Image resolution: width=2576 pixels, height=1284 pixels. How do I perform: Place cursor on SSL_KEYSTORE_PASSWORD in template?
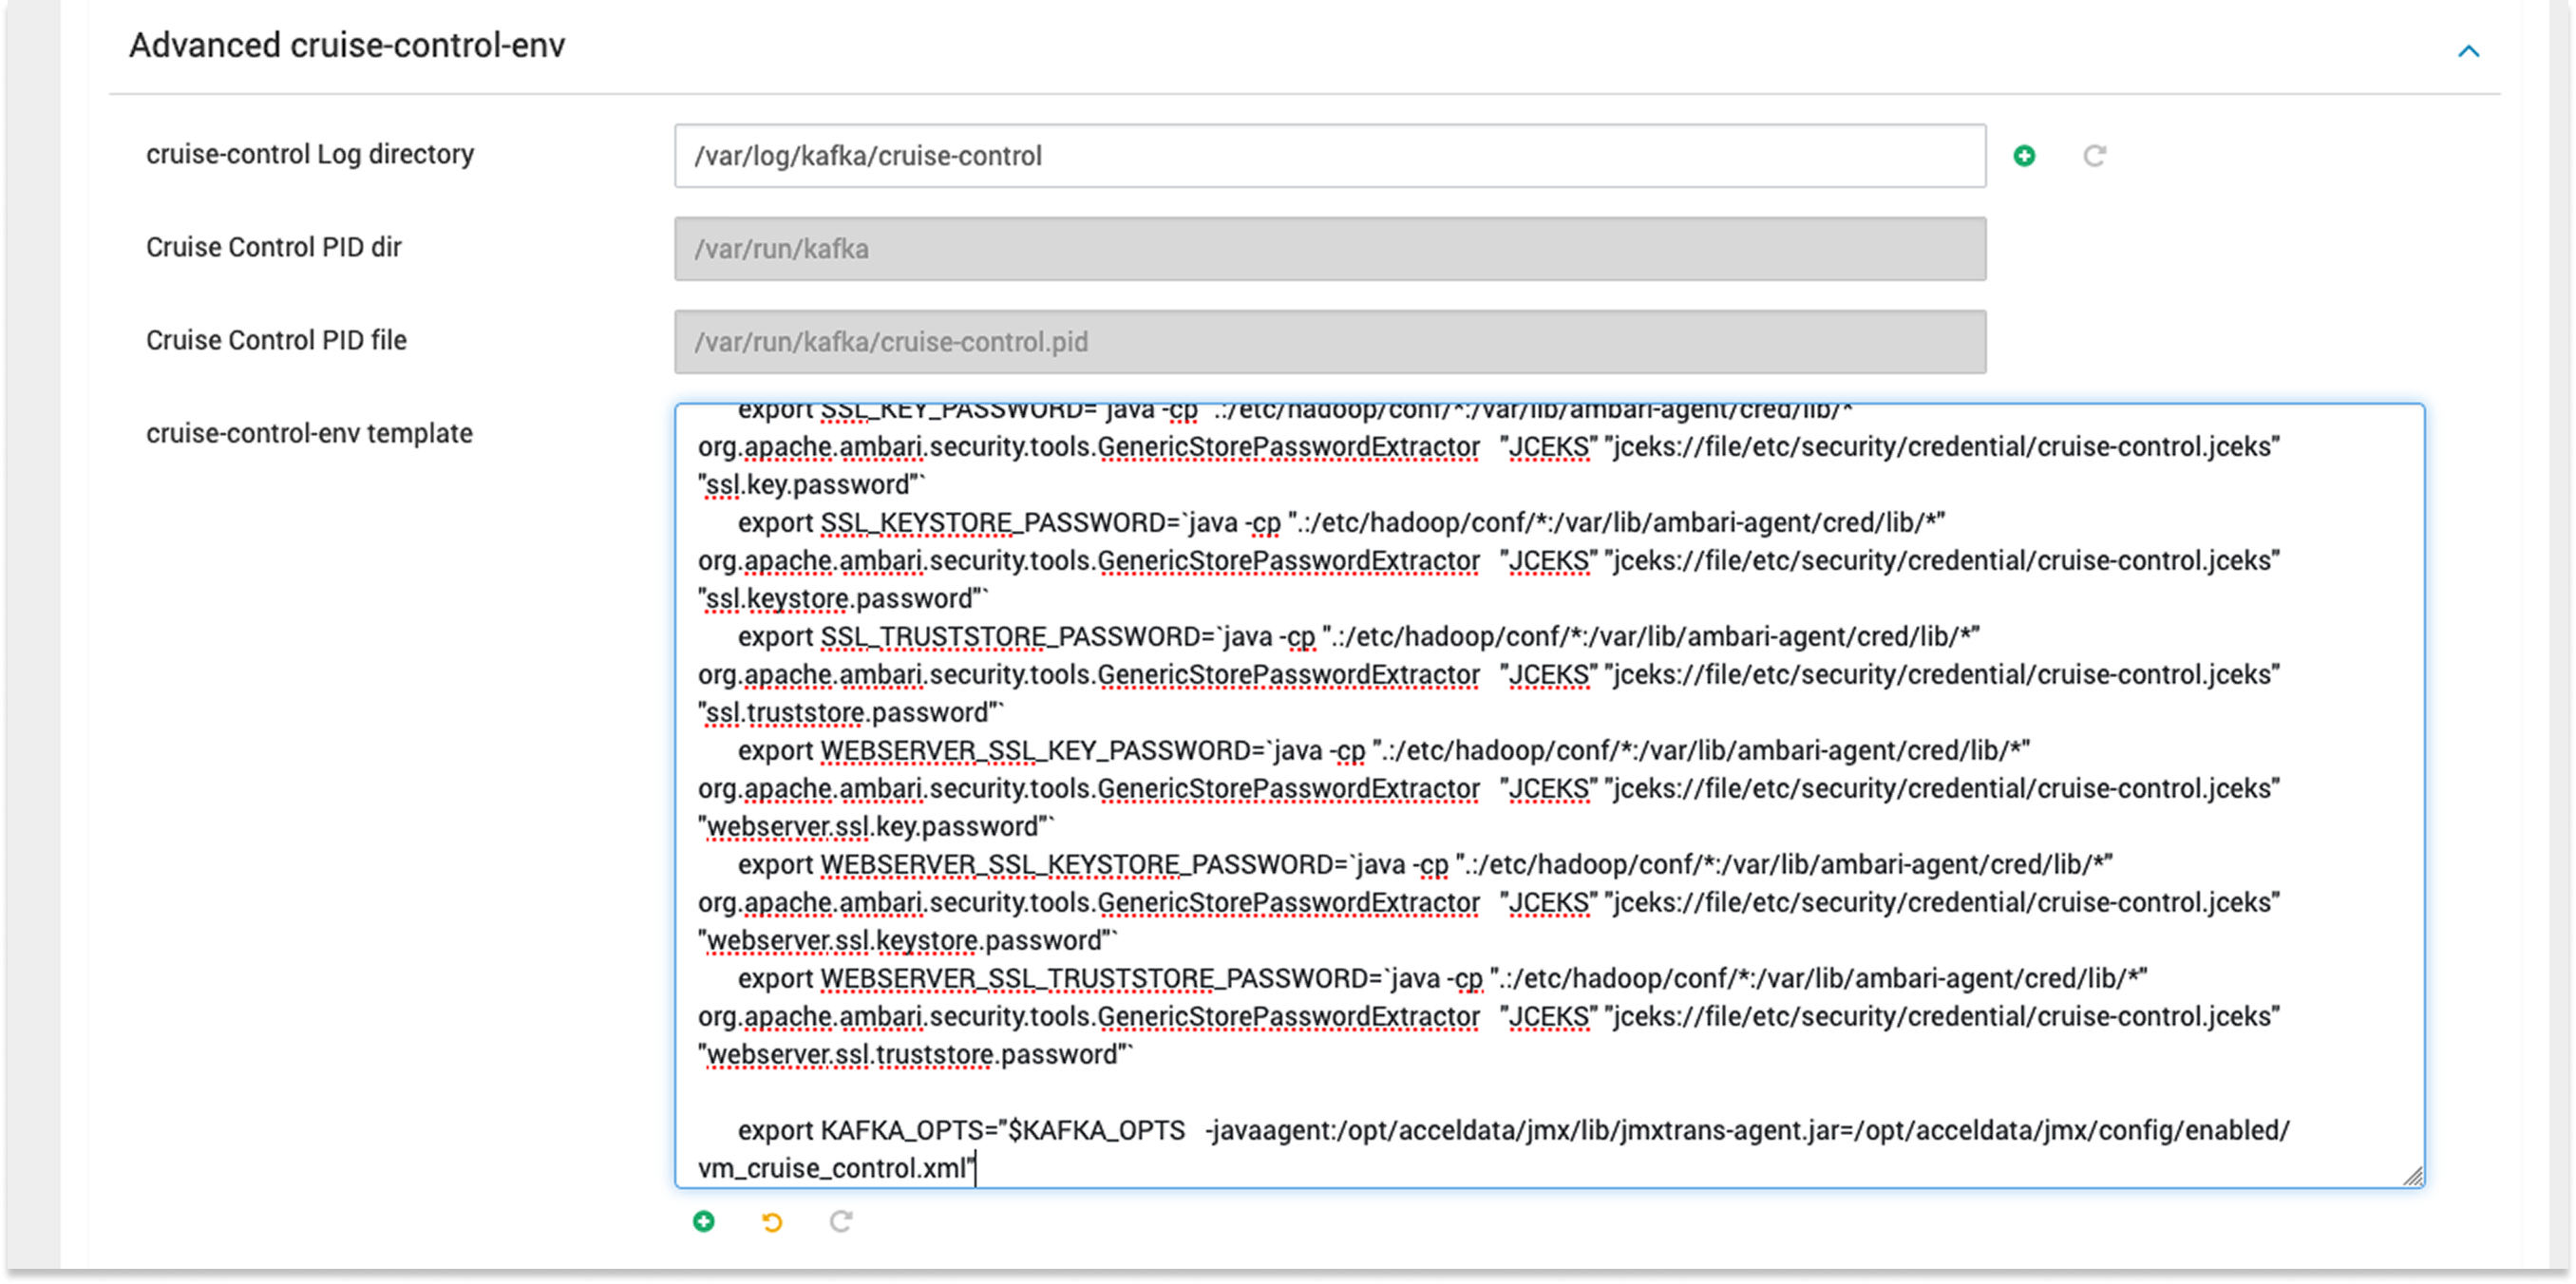(1000, 523)
